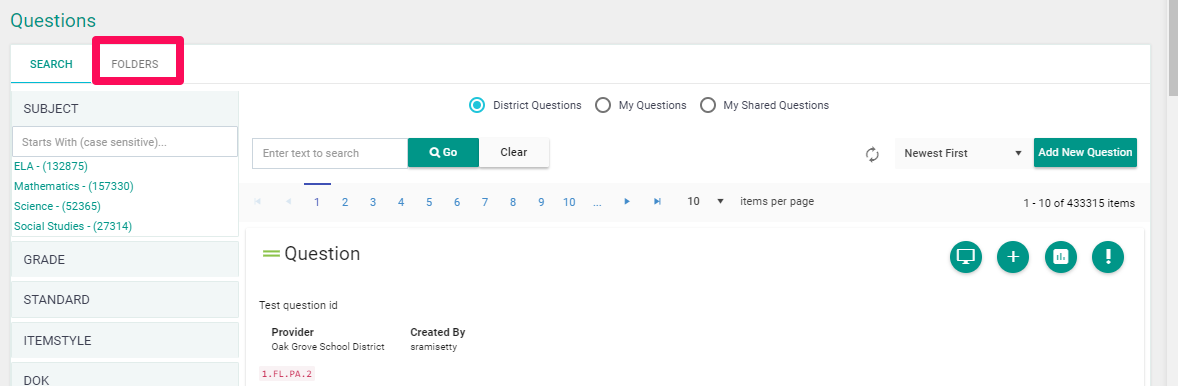Filter by Science subject link
The image size is (1178, 386).
(57, 207)
